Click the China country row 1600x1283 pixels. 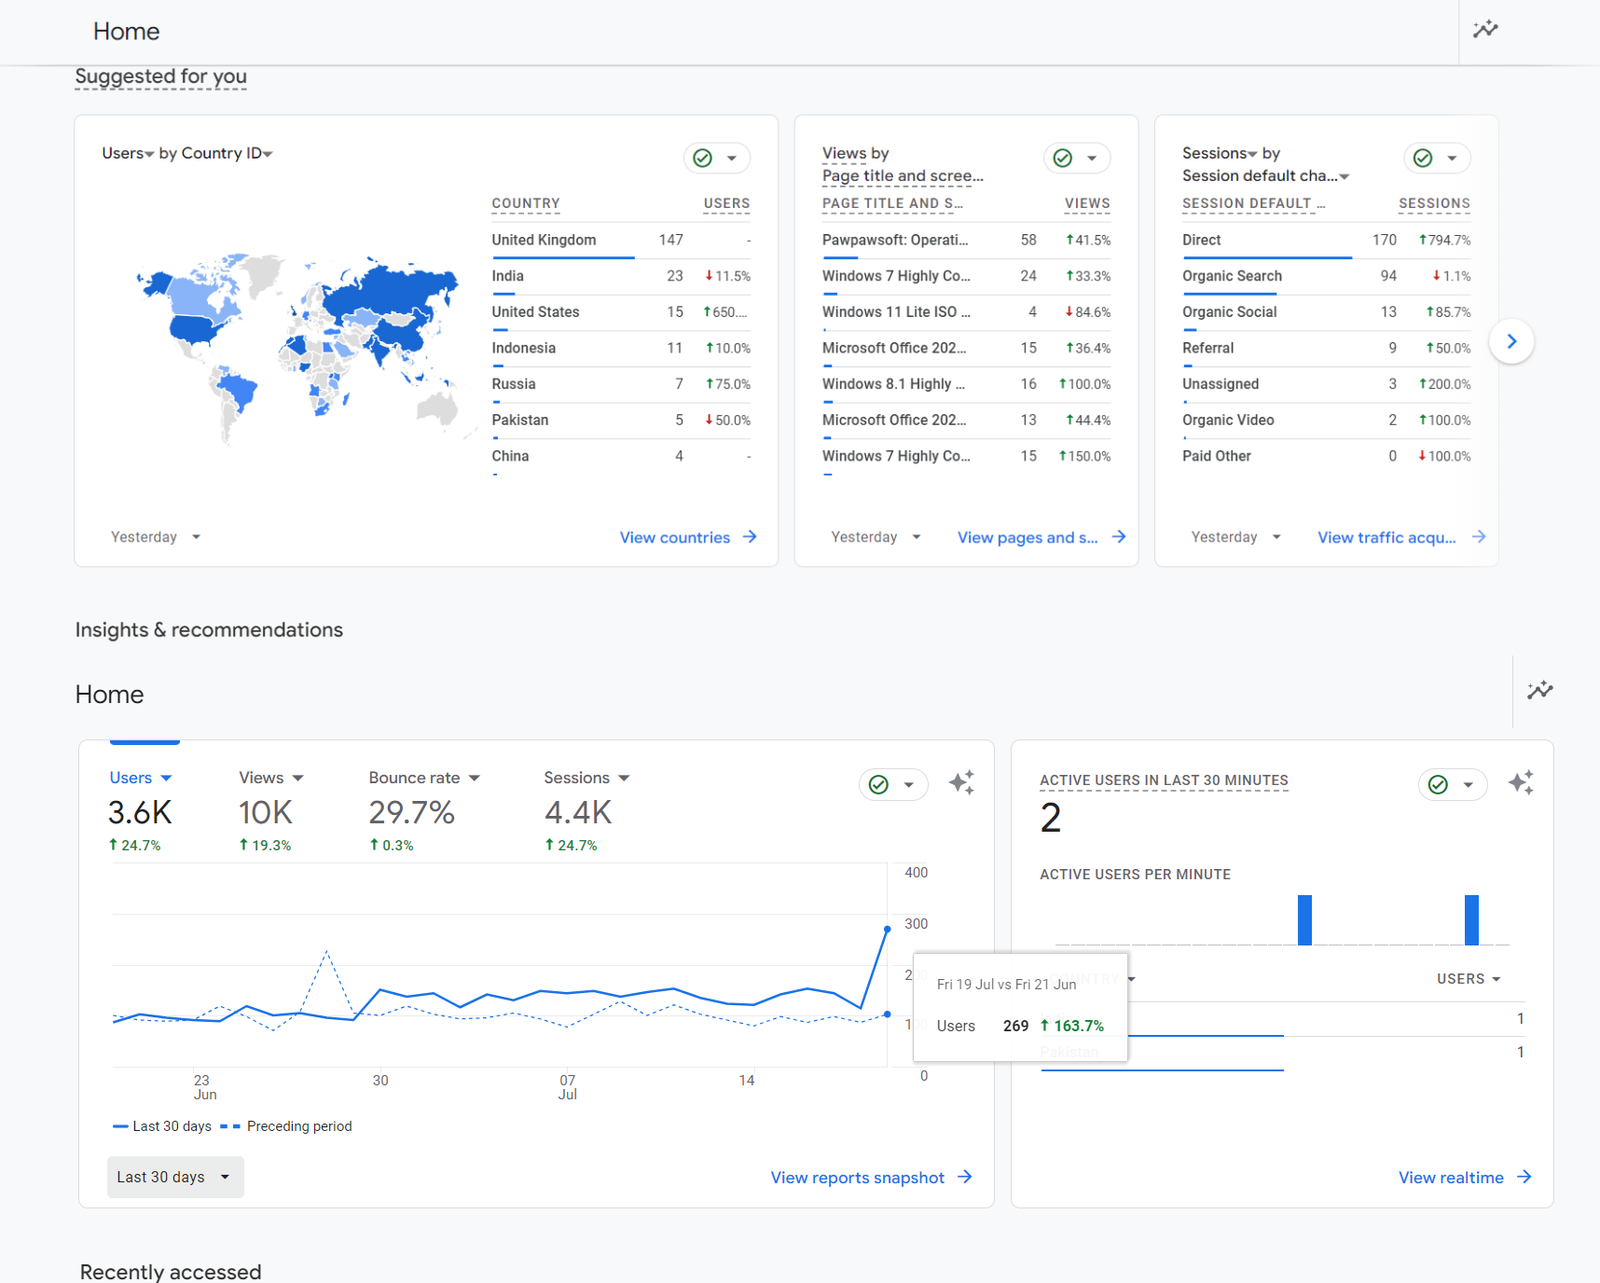click(x=621, y=456)
